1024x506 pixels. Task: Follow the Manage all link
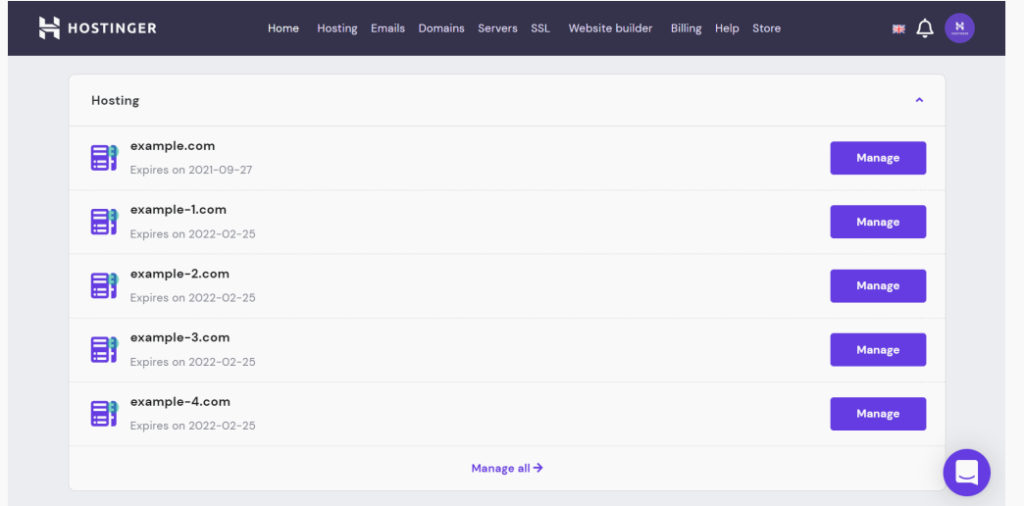[507, 468]
